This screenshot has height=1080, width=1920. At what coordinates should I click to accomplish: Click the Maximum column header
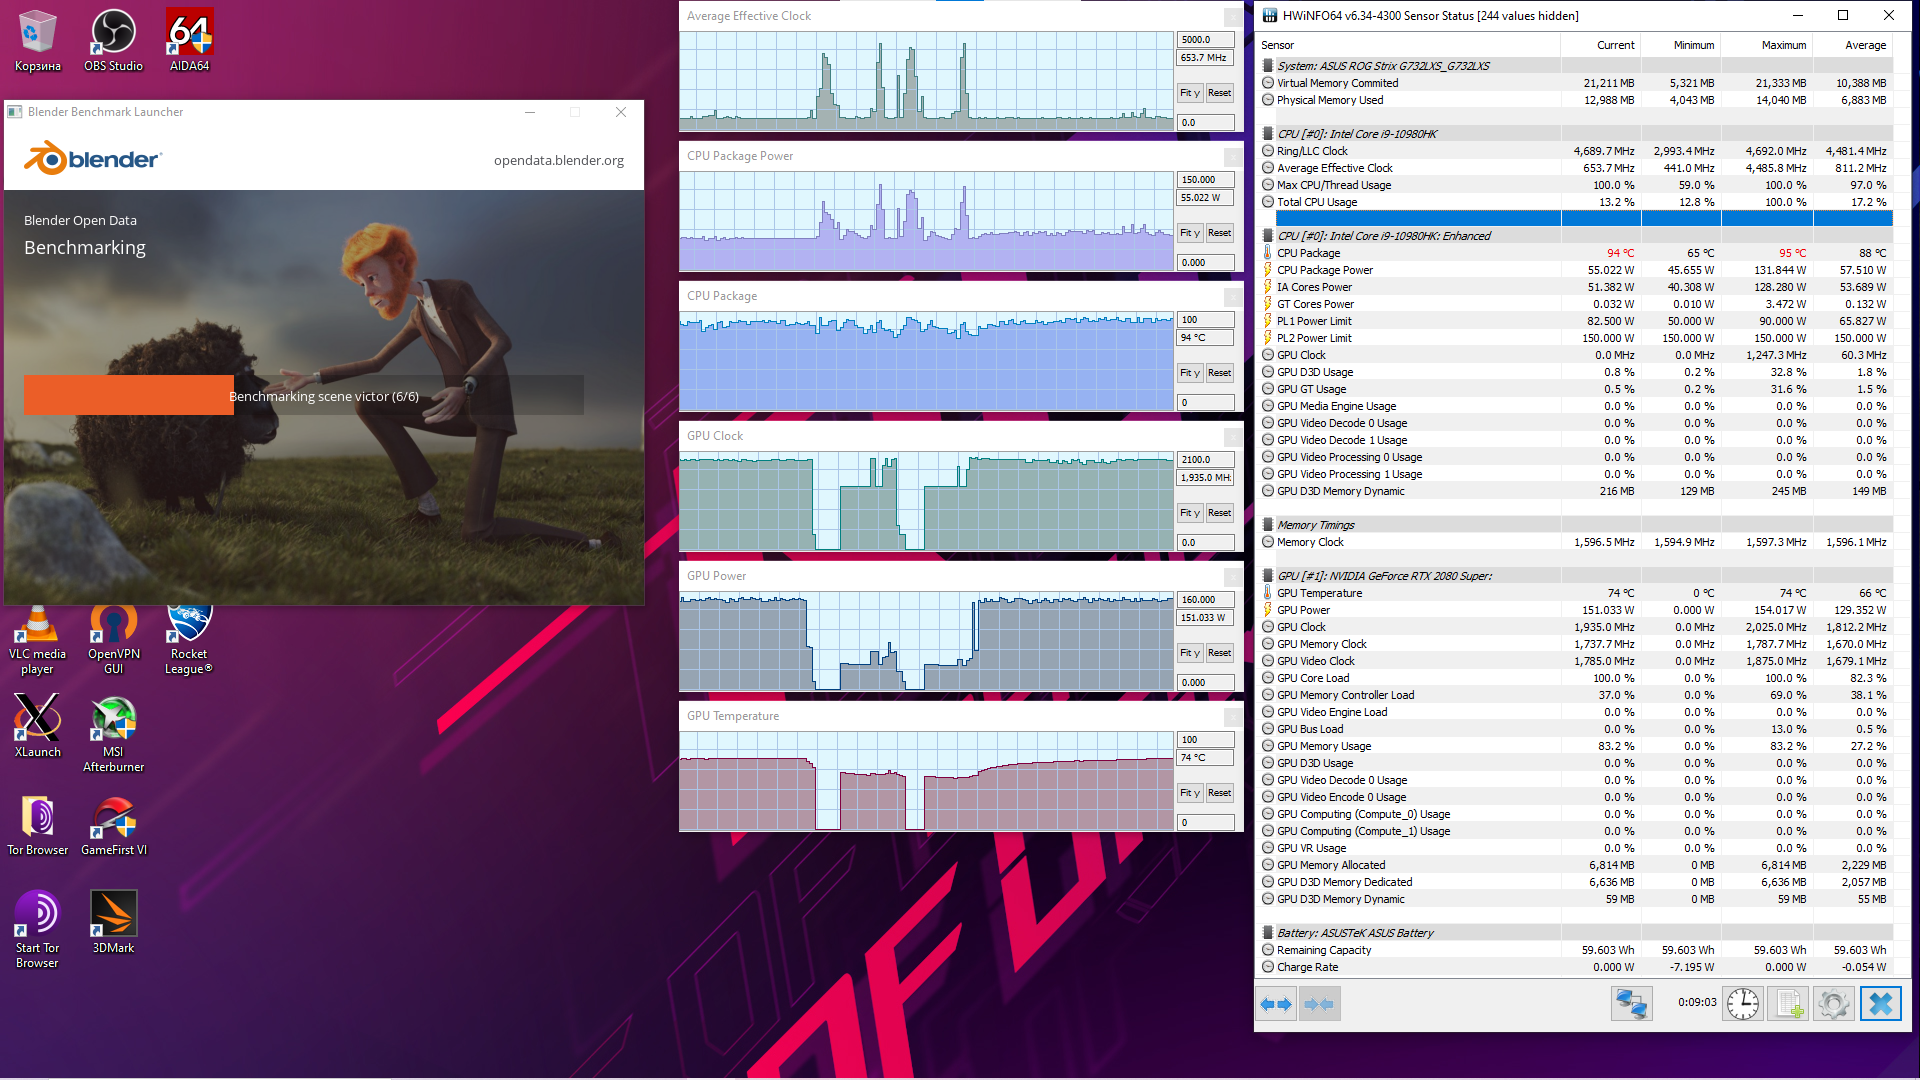click(x=1766, y=45)
